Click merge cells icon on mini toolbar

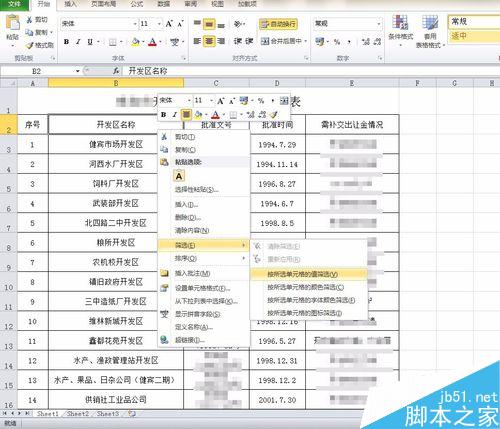[284, 100]
